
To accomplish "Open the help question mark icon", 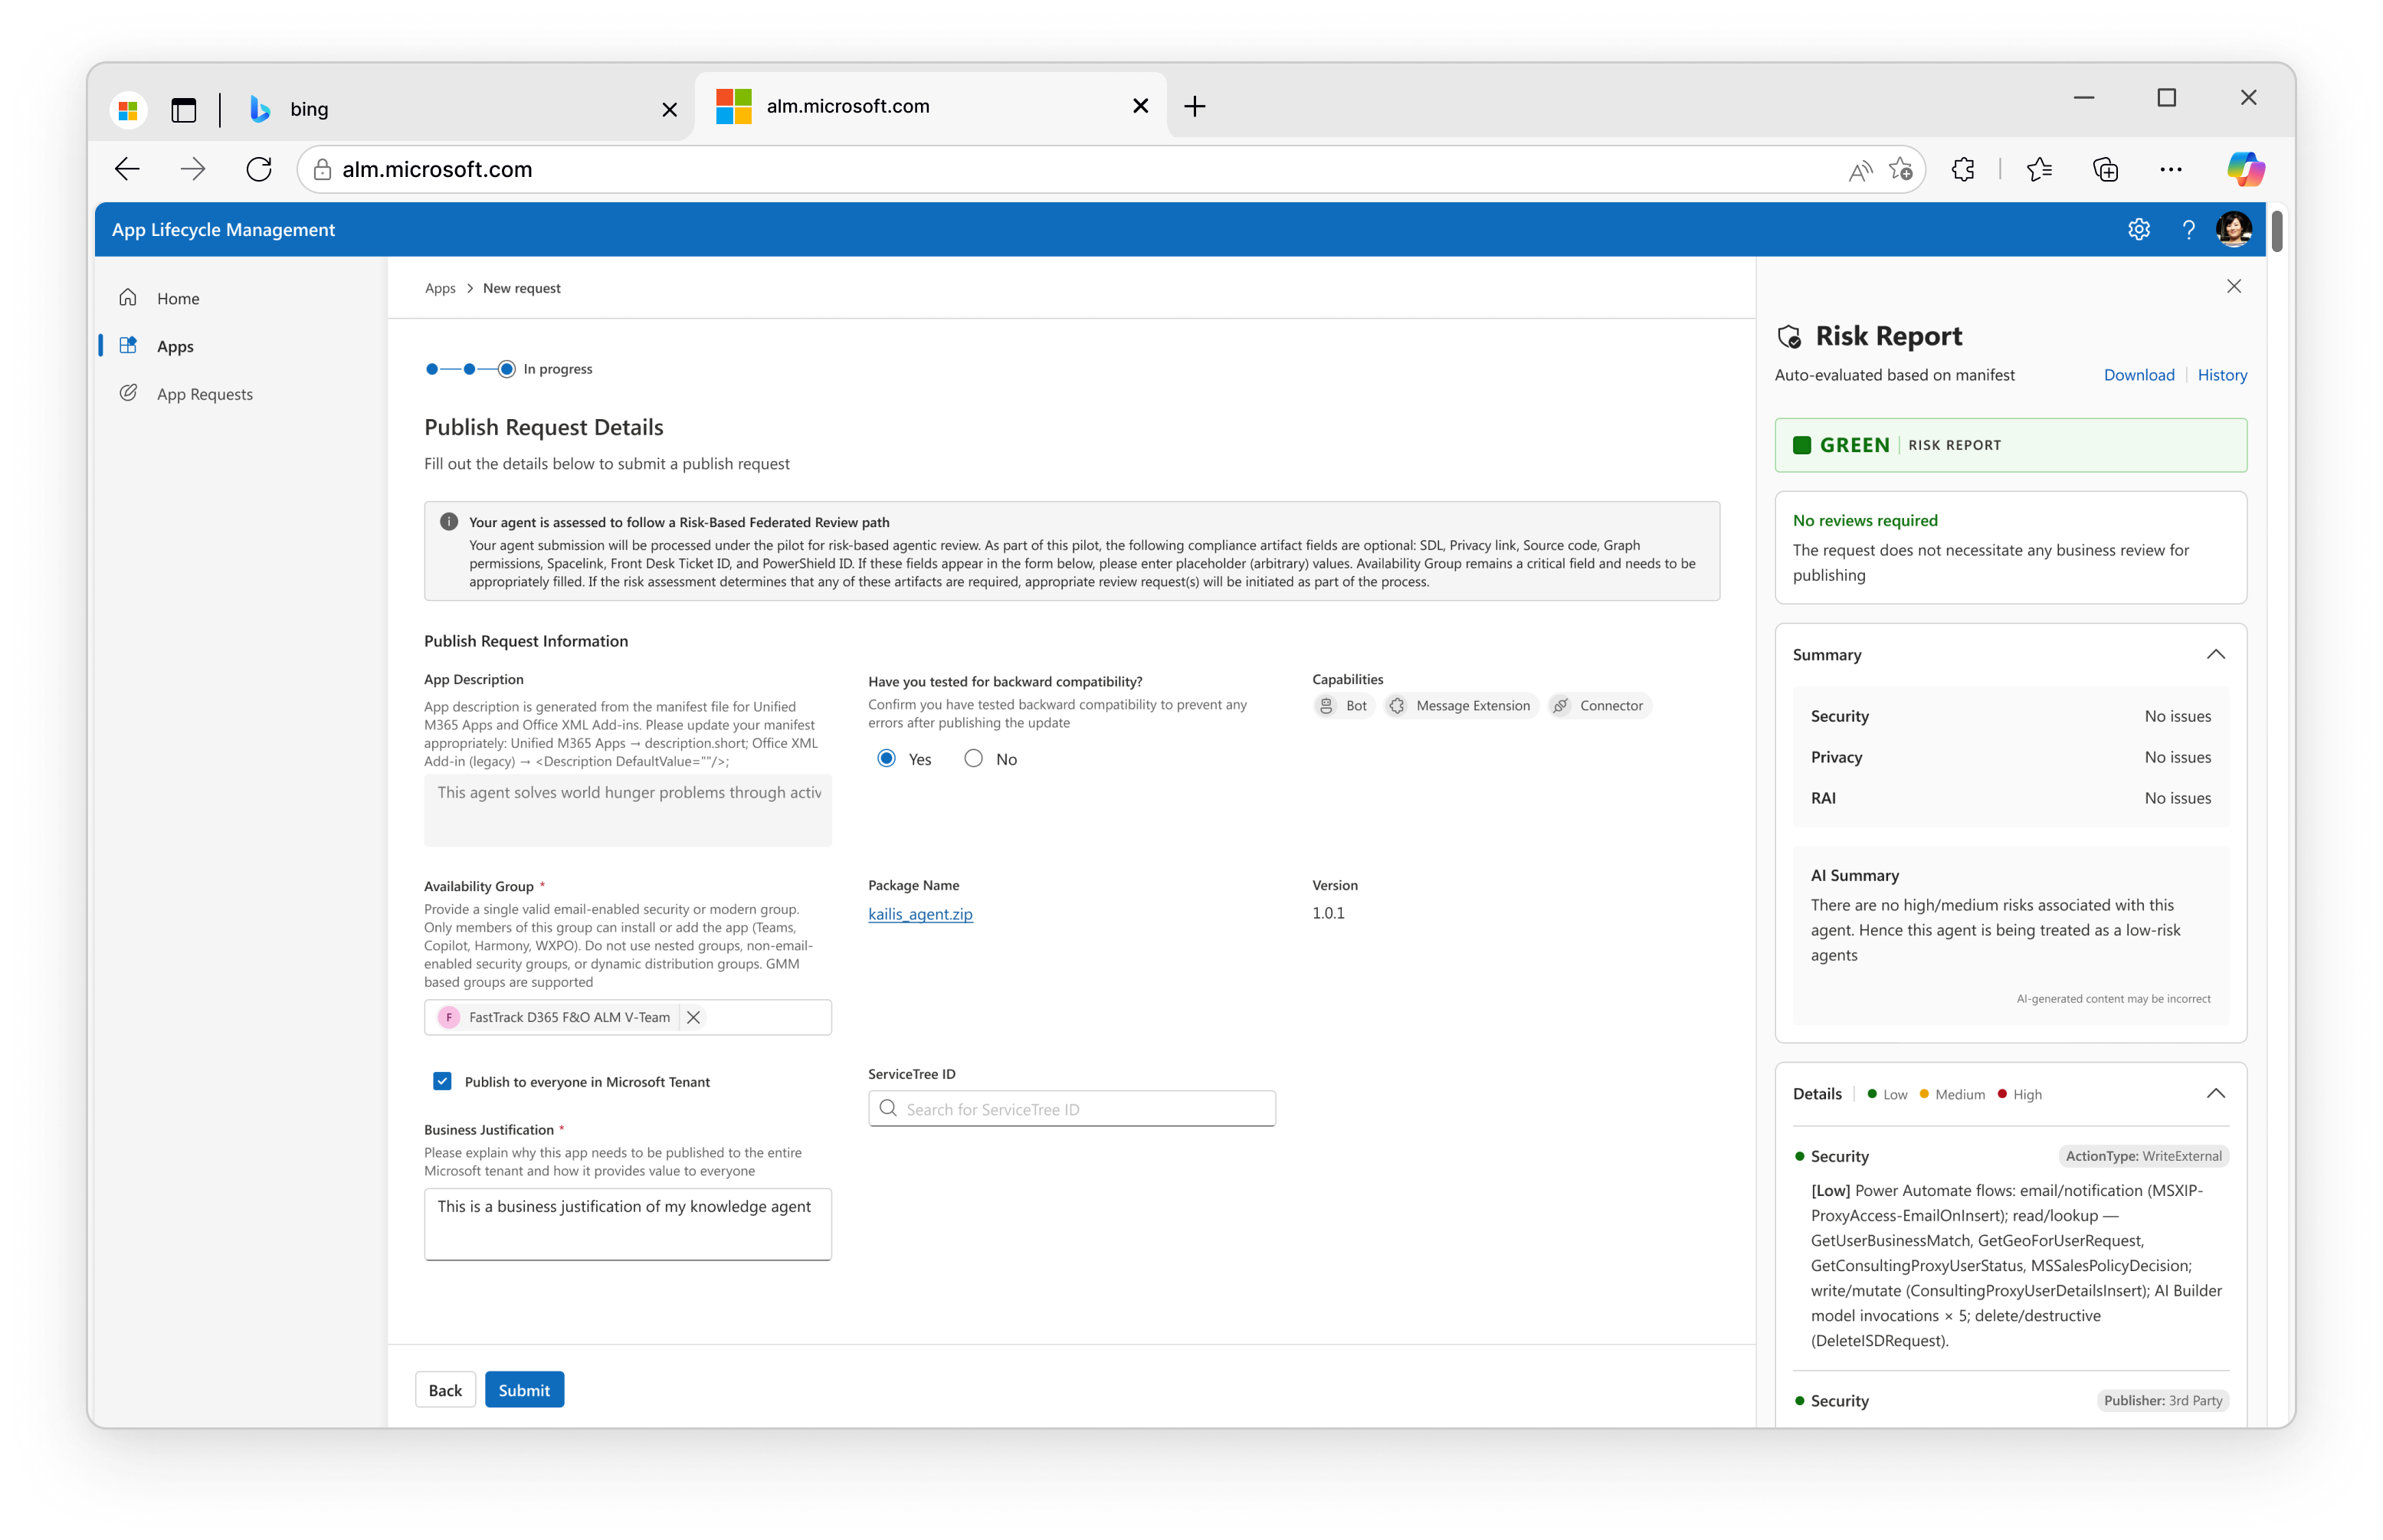I will coord(2189,229).
